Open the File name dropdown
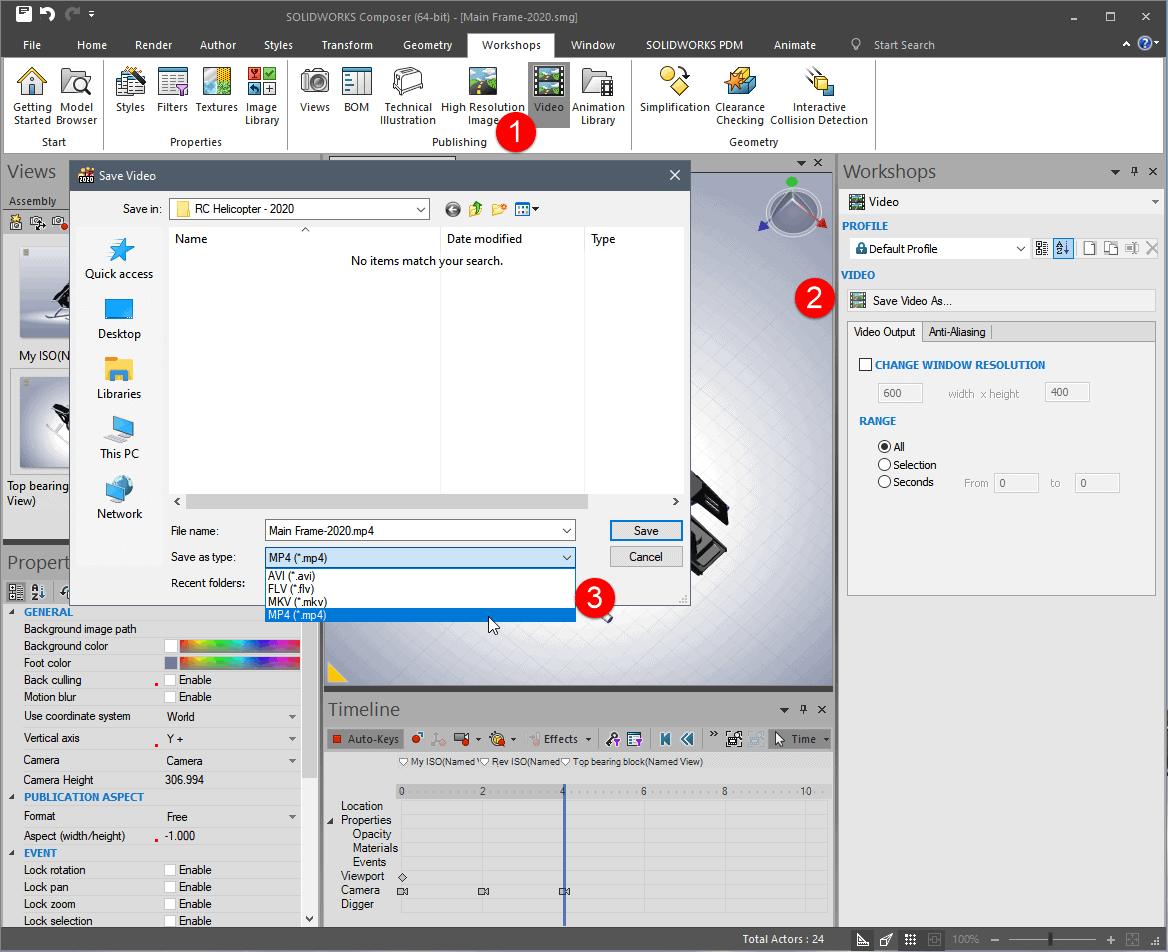This screenshot has width=1168, height=952. [567, 531]
